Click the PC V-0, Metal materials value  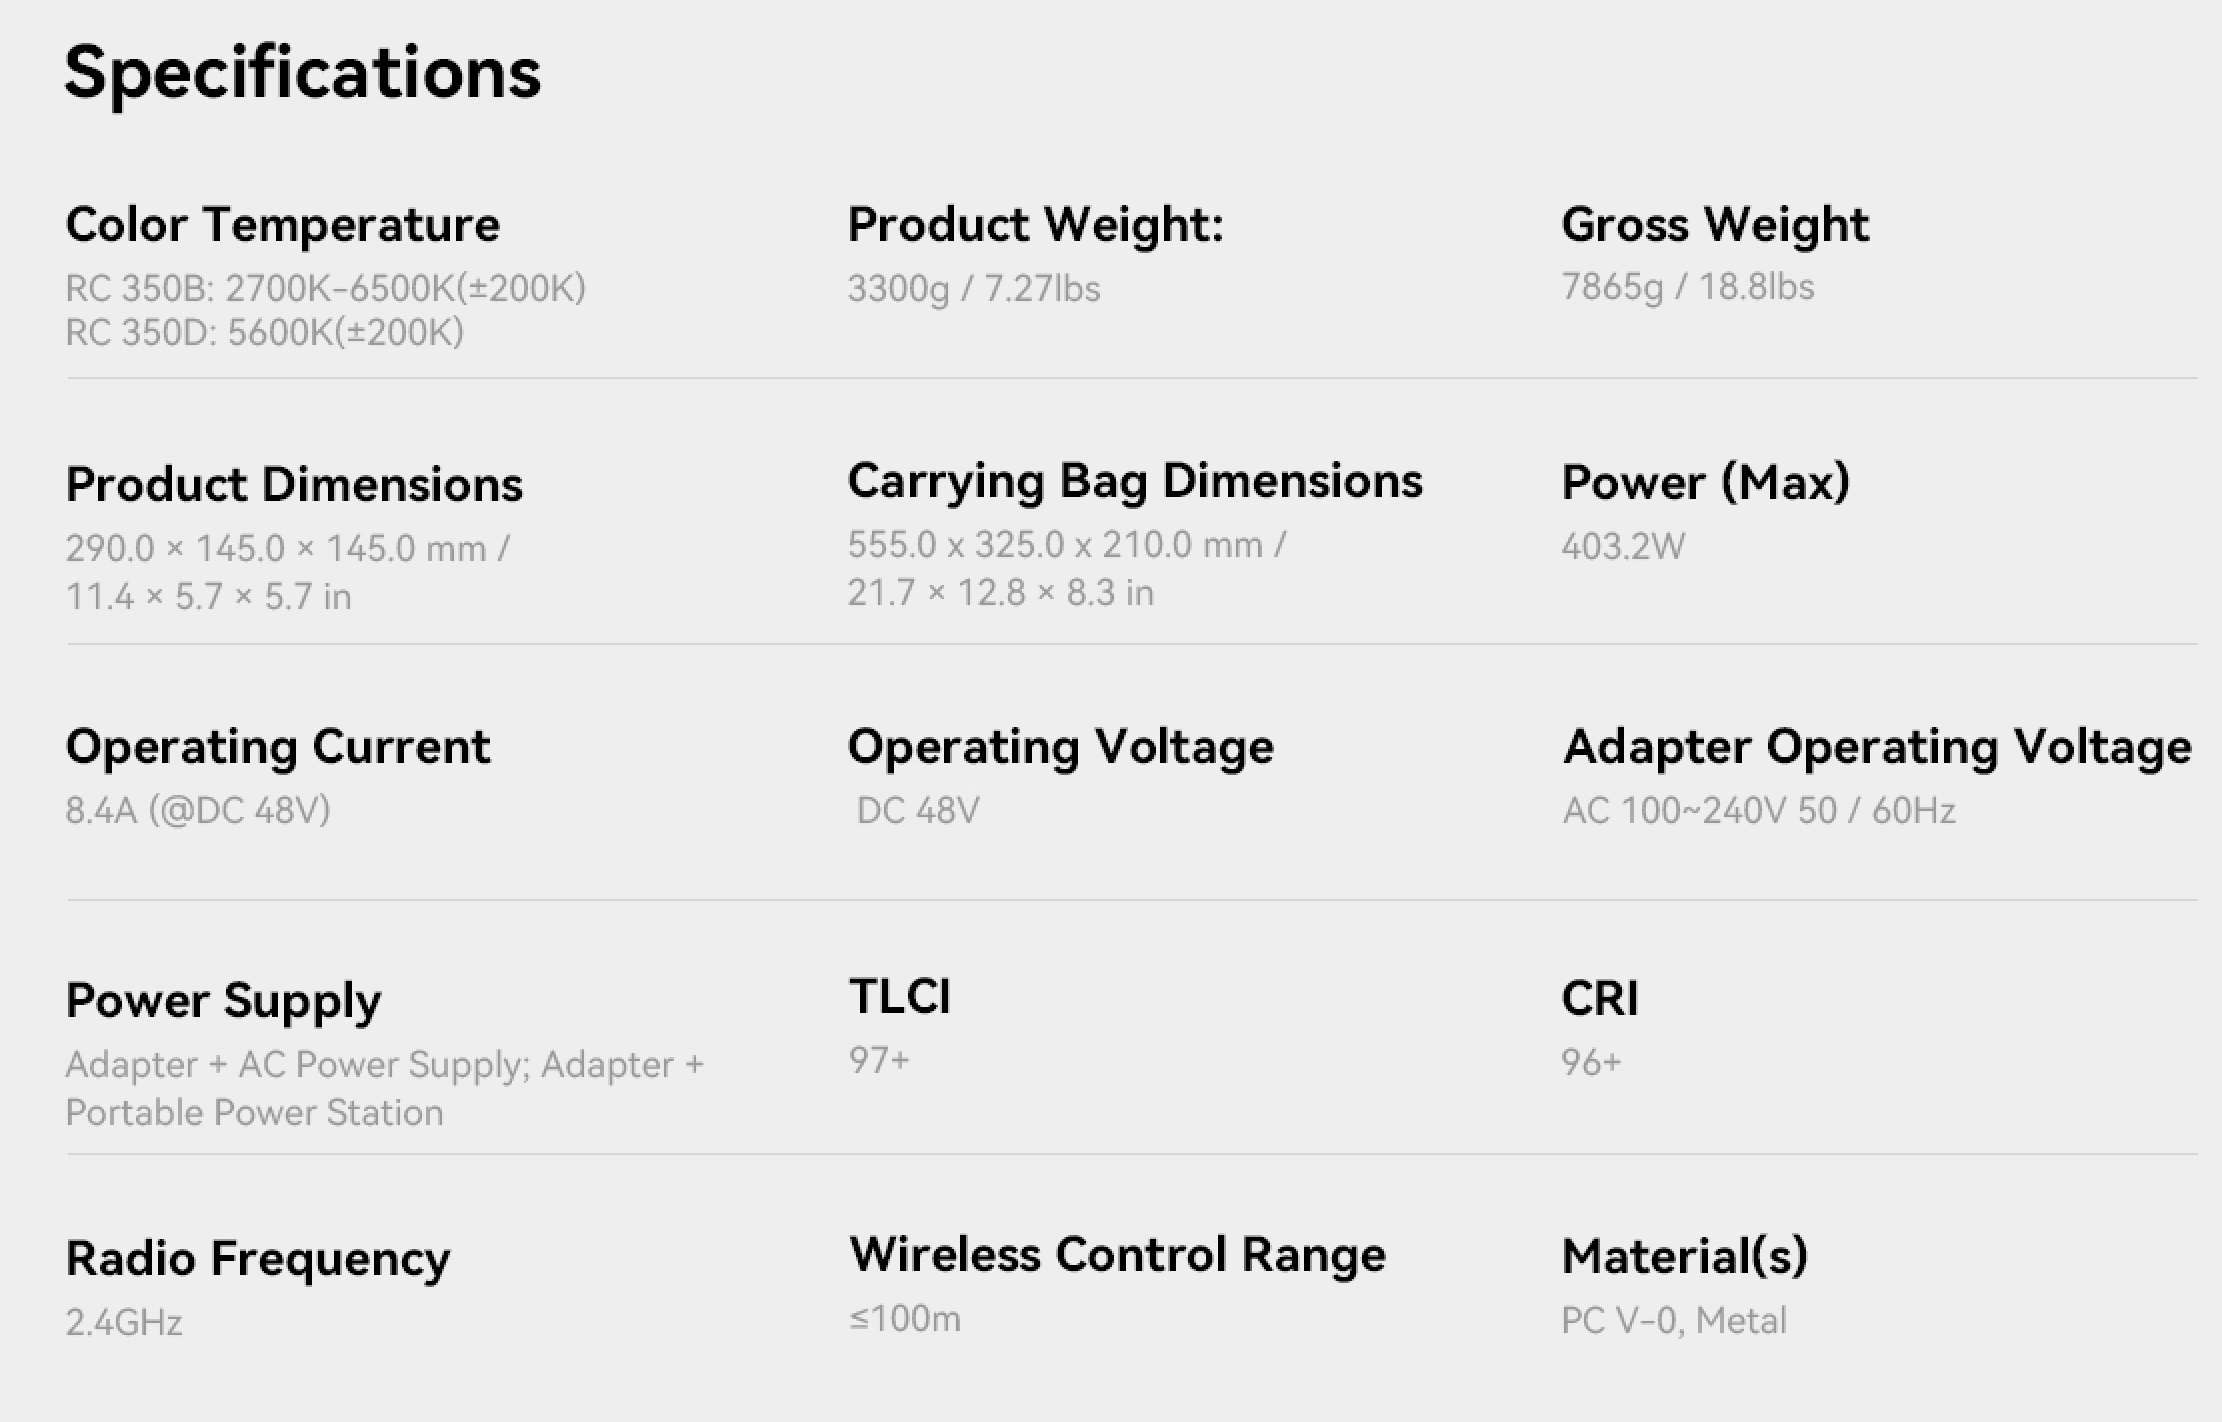(1673, 1320)
